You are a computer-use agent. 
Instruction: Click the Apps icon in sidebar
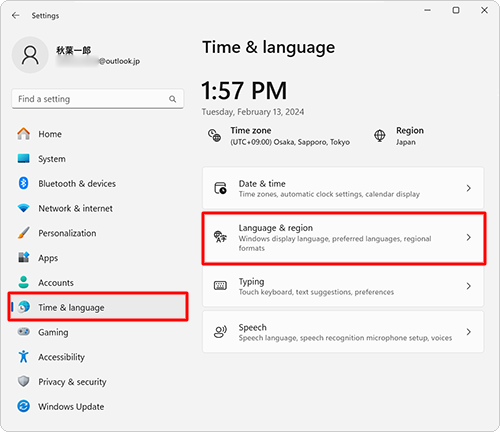pyautogui.click(x=24, y=257)
